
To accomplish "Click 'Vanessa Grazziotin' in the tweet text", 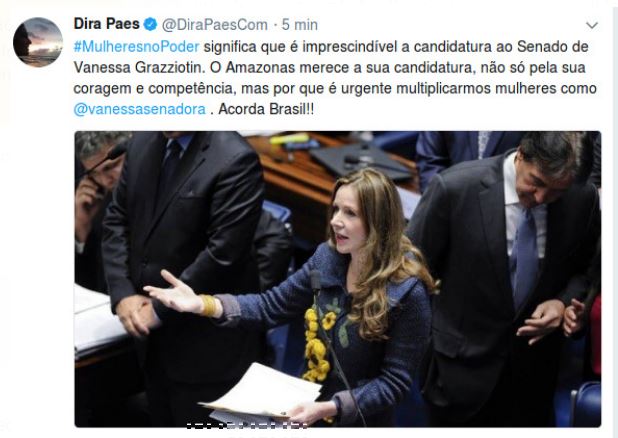I will (139, 68).
